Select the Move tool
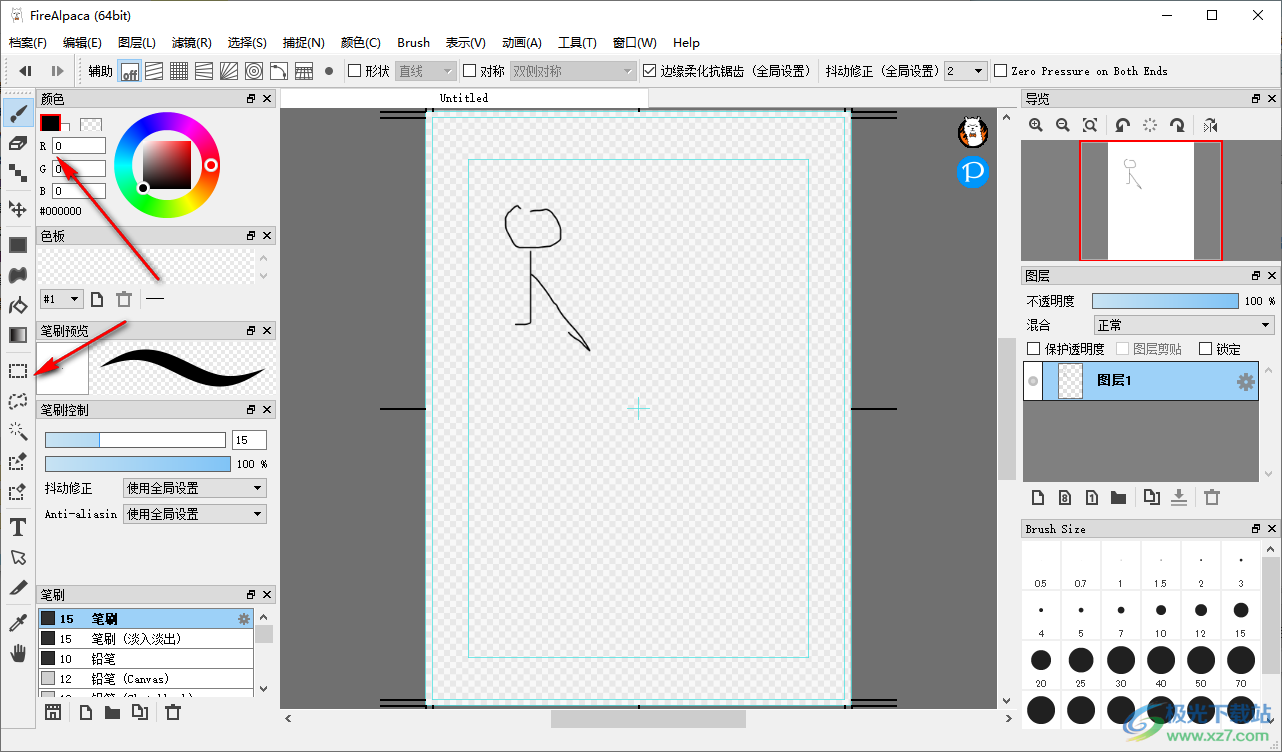 pyautogui.click(x=17, y=209)
